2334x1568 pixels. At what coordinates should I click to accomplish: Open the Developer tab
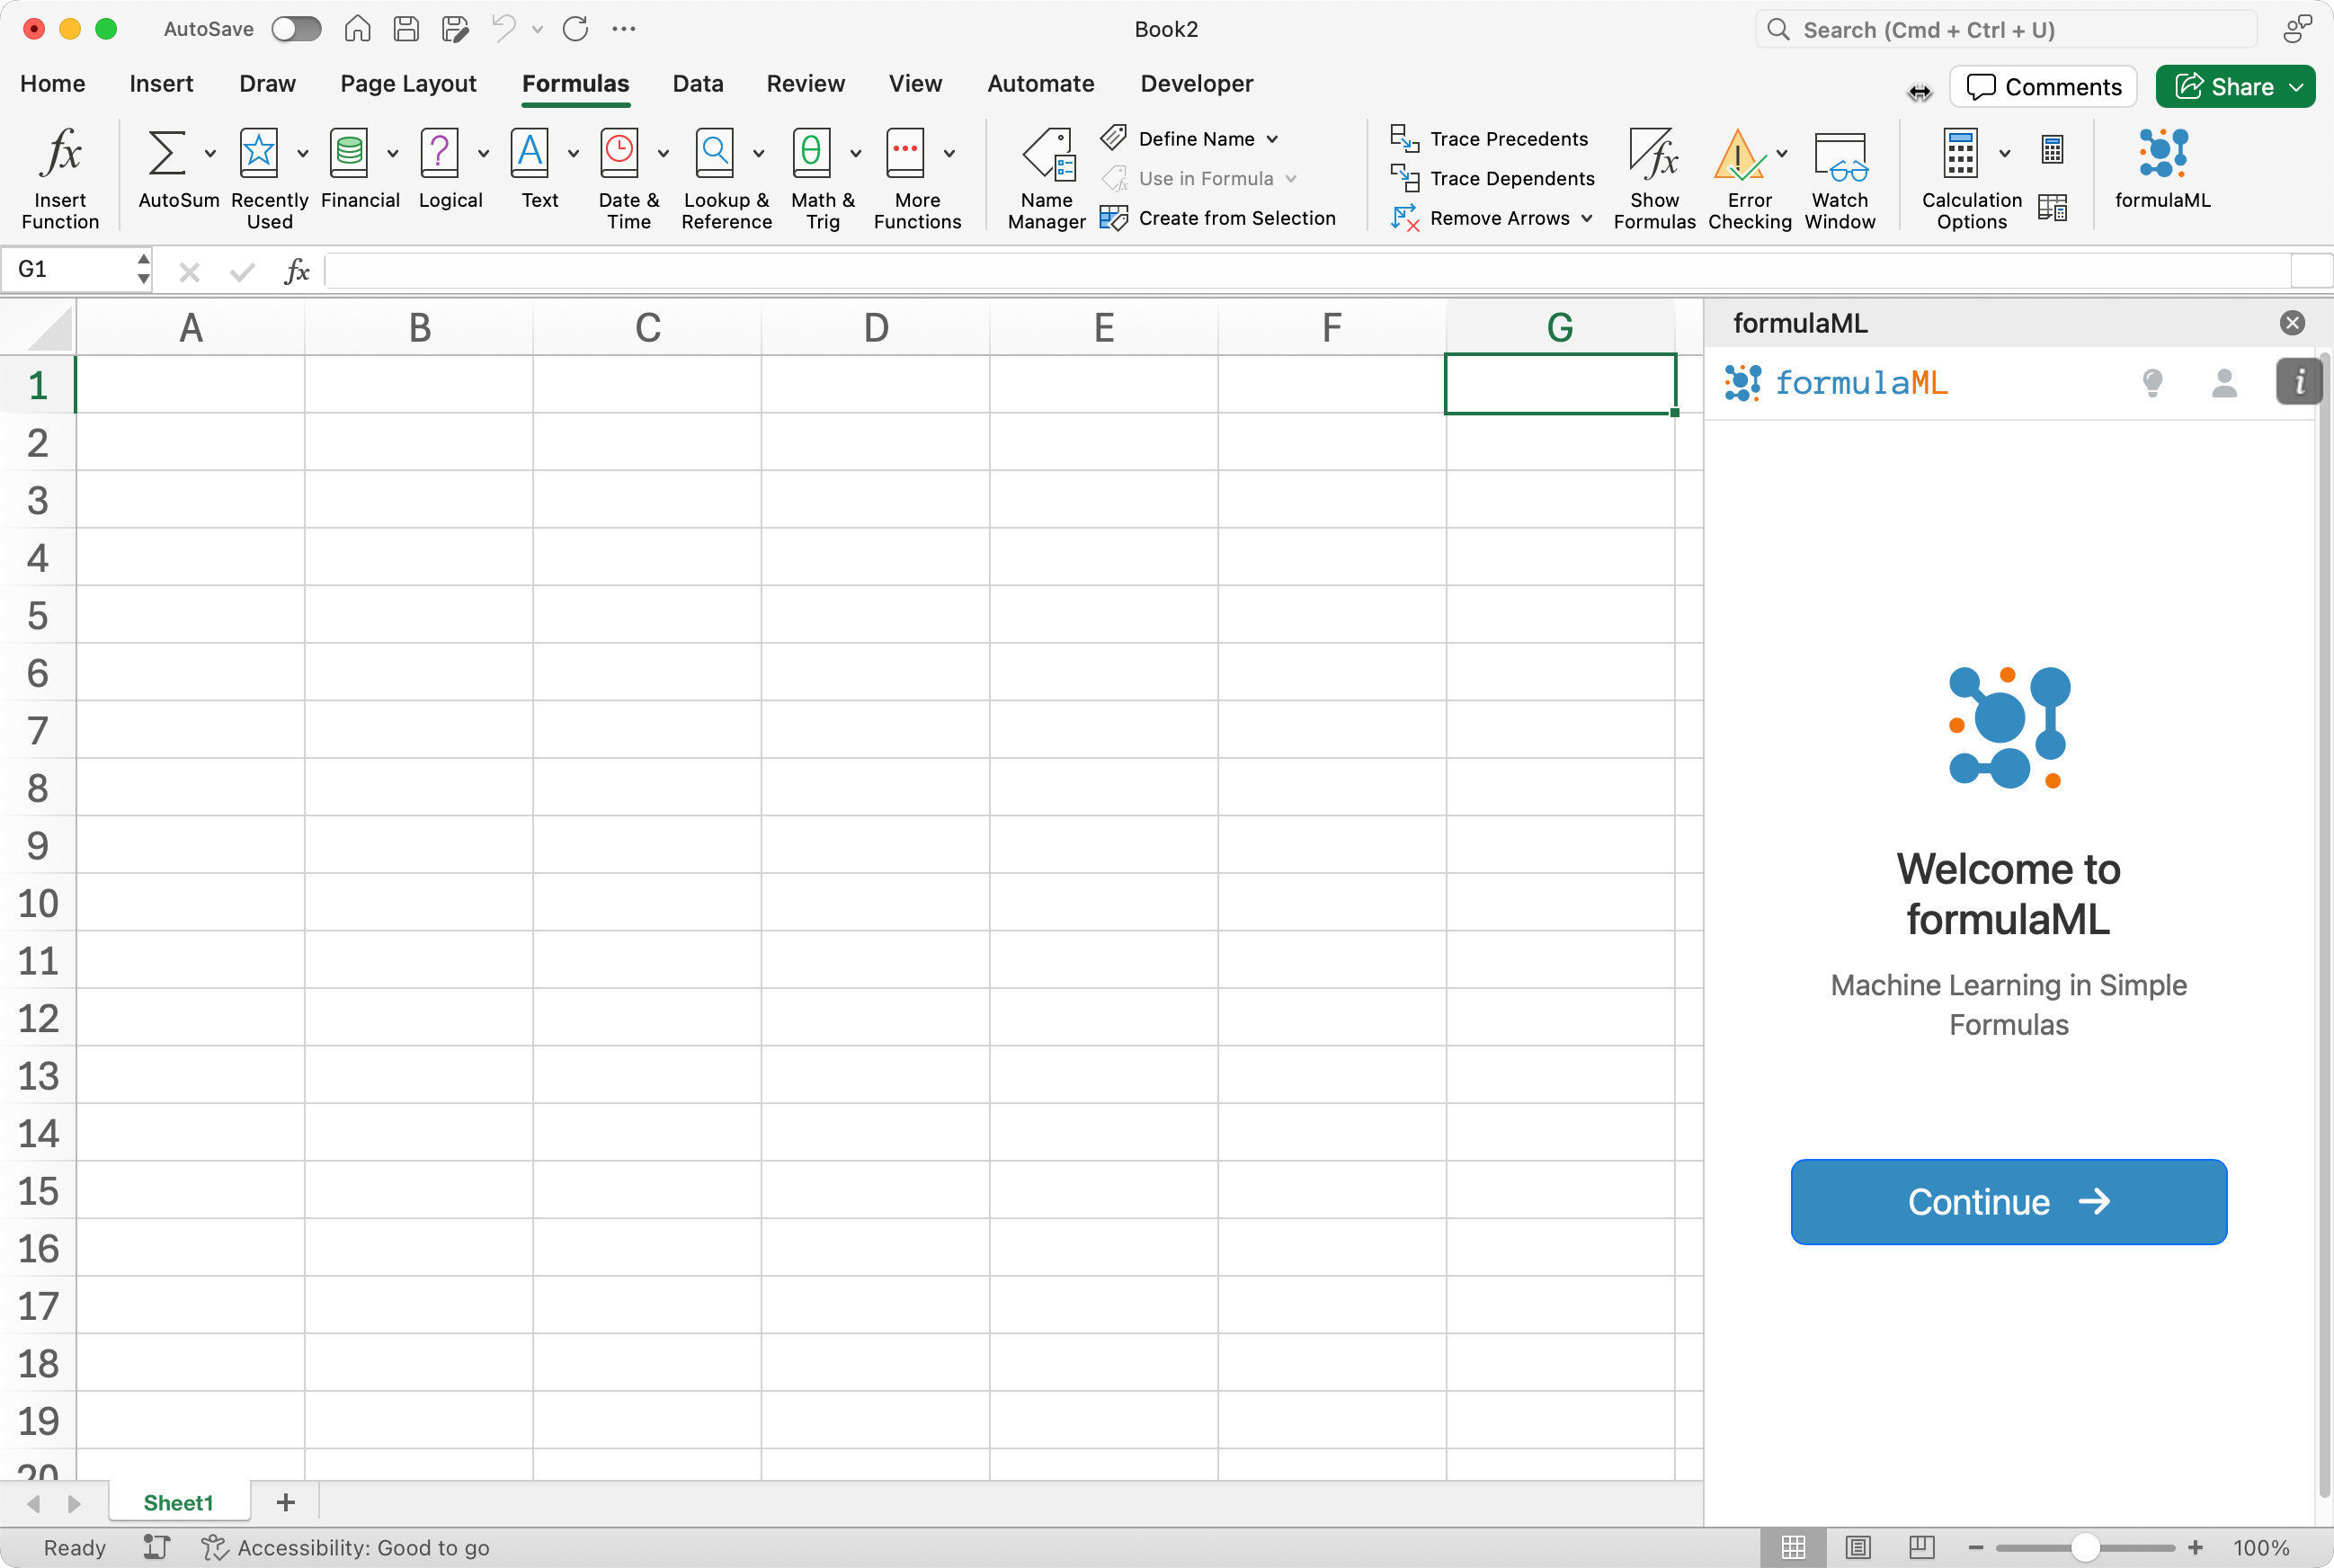pyautogui.click(x=1196, y=84)
